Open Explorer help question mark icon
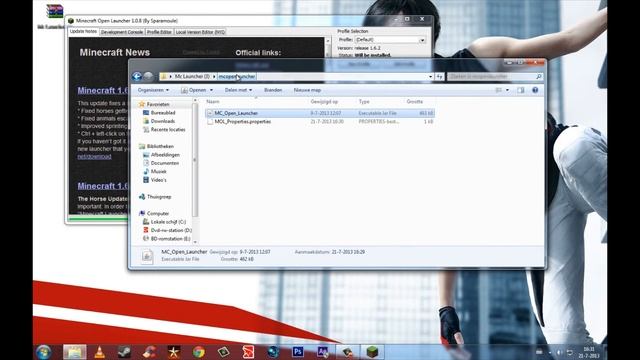 tap(535, 90)
